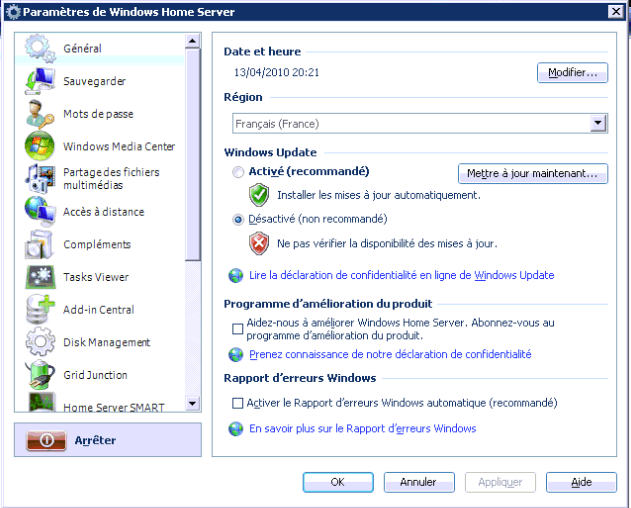
Task: Check the product improvement program checkbox
Action: click(238, 329)
